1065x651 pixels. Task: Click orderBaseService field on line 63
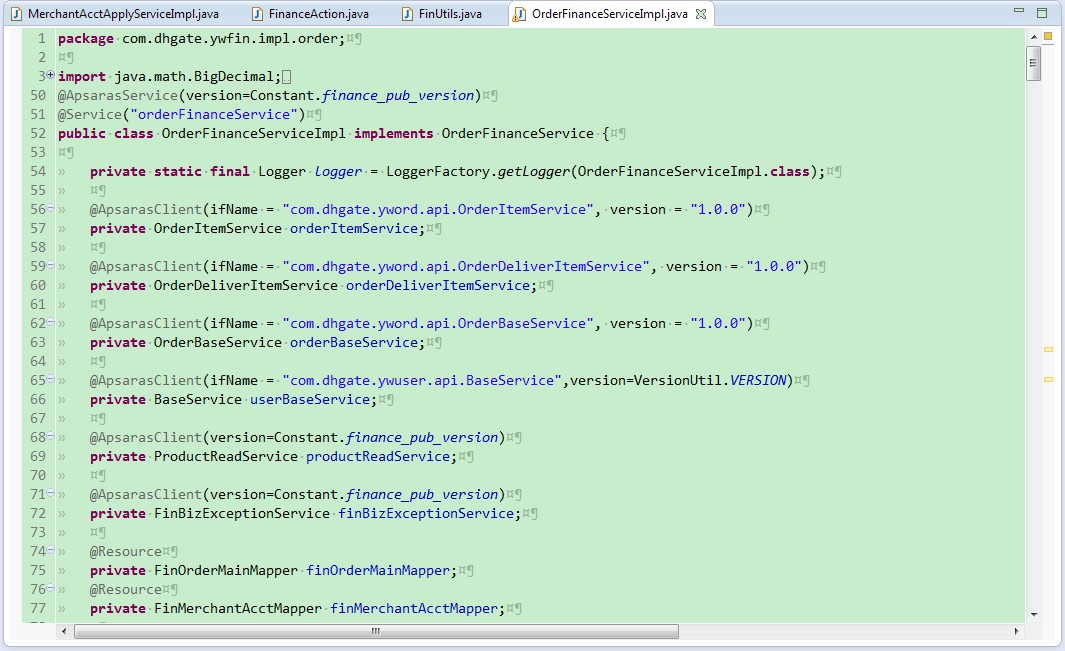click(x=353, y=343)
